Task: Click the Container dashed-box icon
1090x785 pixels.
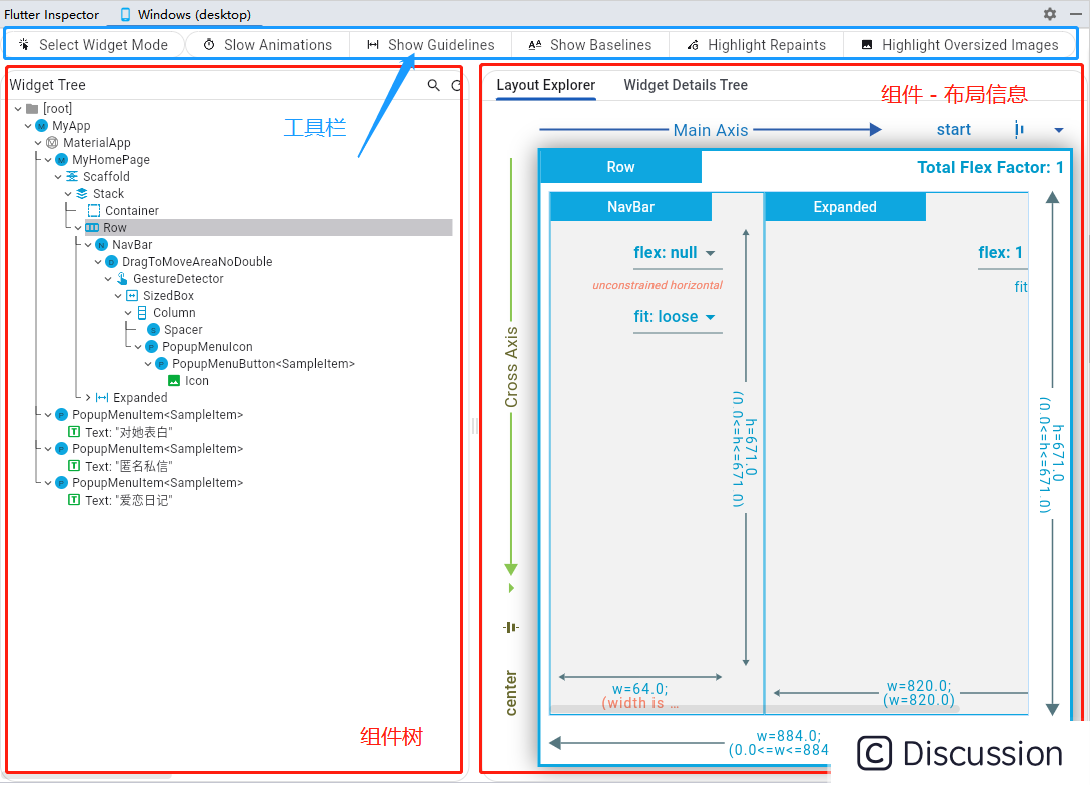Action: [94, 211]
